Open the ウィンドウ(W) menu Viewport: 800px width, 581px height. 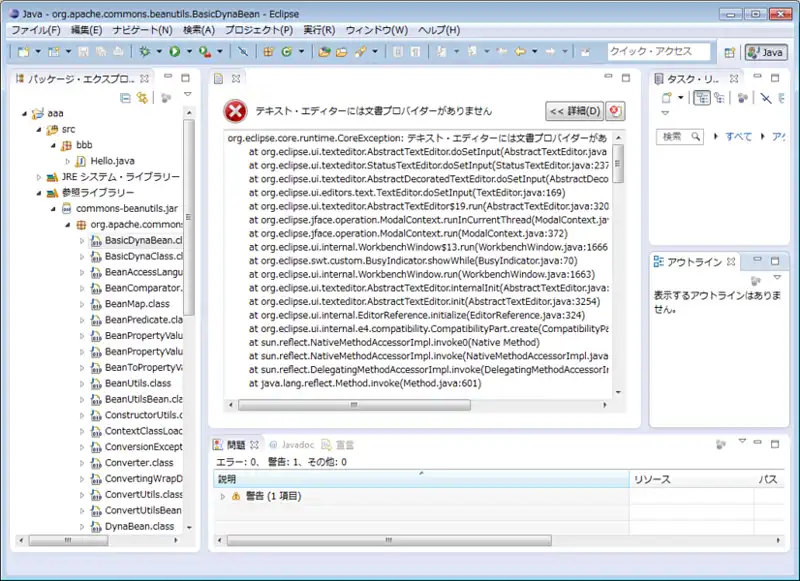(x=377, y=30)
